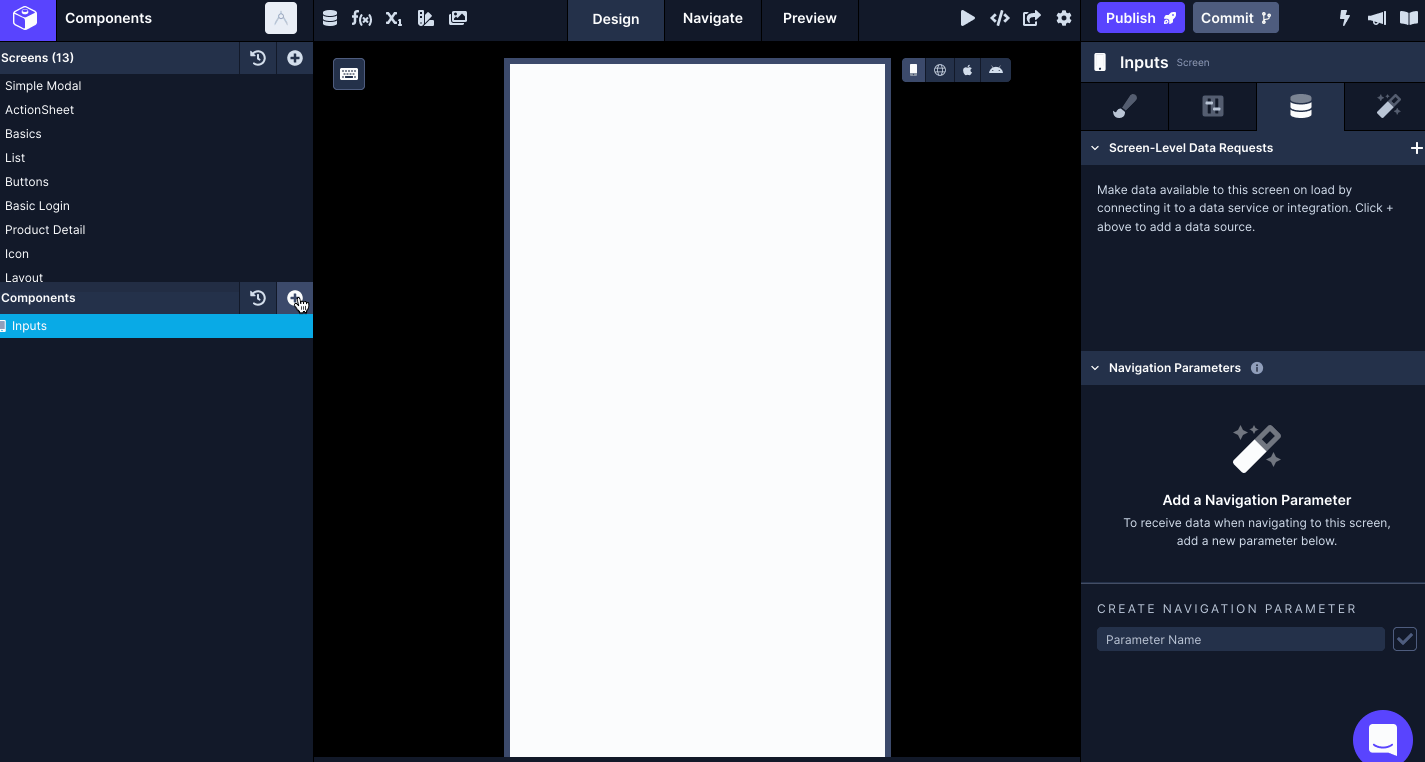This screenshot has height=762, width=1425.
Task: Click the play live preview icon
Action: tap(967, 18)
